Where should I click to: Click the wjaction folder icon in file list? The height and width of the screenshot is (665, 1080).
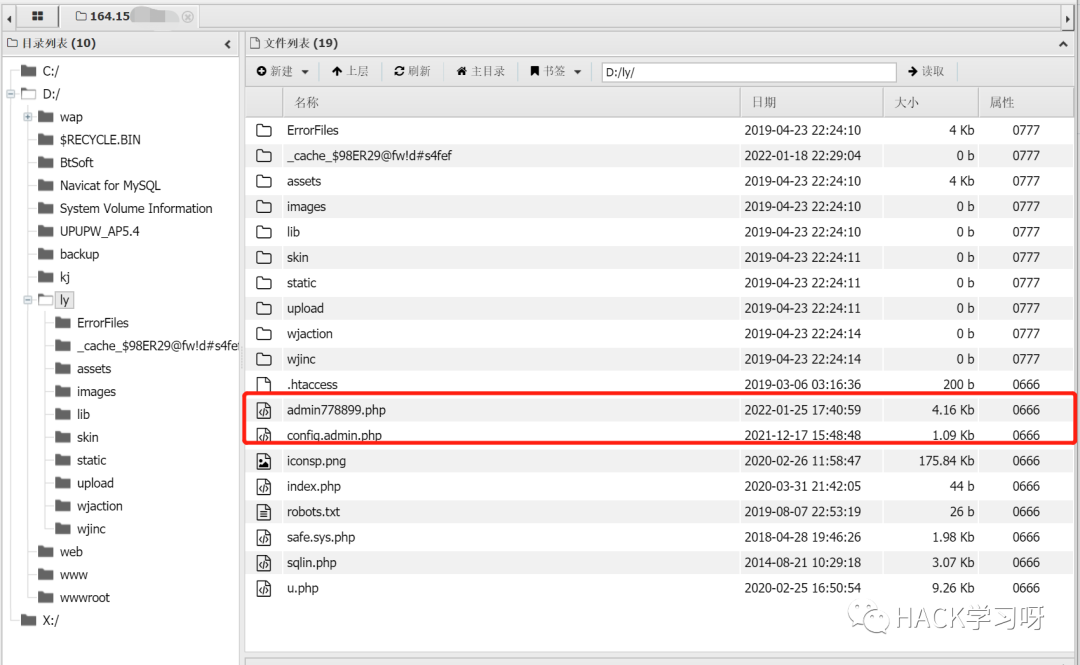point(264,334)
